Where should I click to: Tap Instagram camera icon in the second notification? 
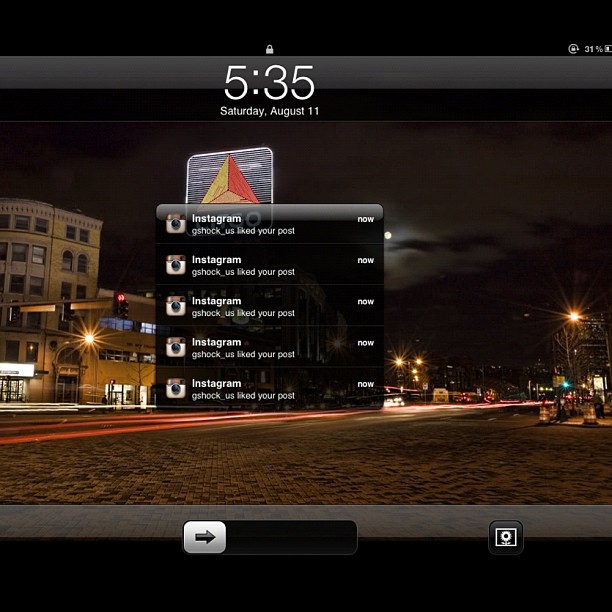coord(176,265)
